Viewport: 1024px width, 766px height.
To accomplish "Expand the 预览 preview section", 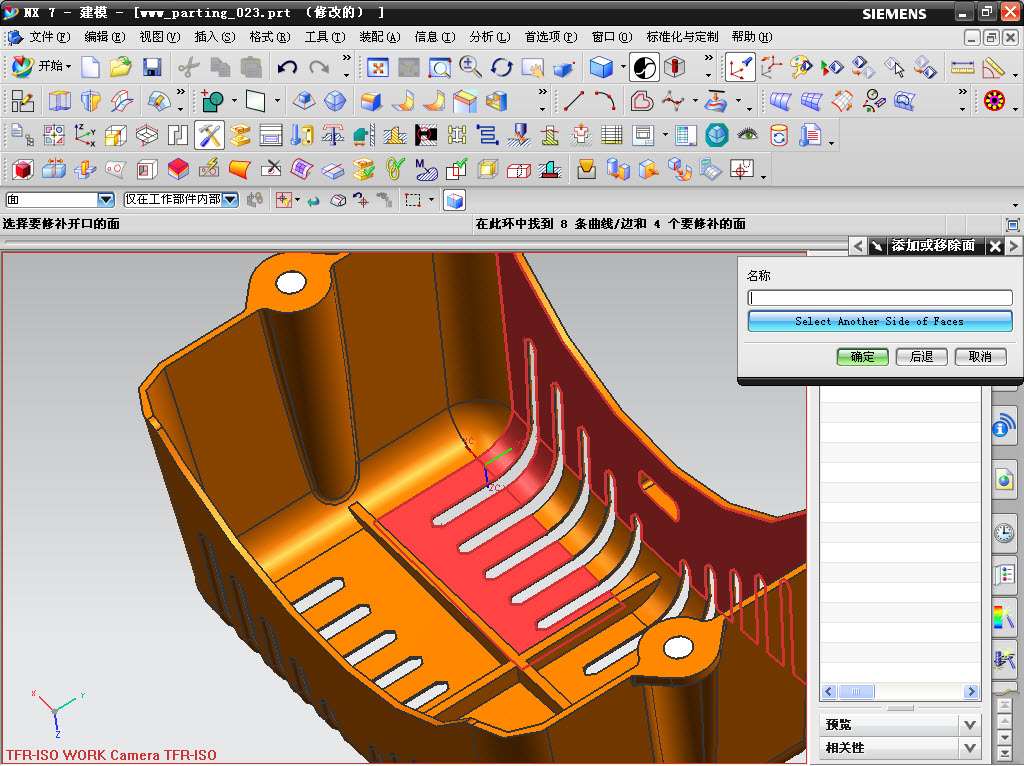I will [970, 725].
